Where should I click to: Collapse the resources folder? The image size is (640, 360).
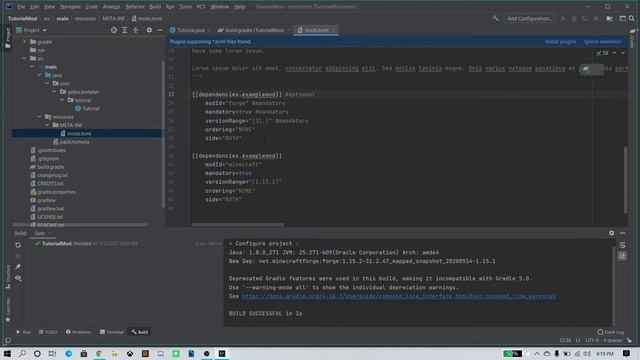tap(40, 117)
